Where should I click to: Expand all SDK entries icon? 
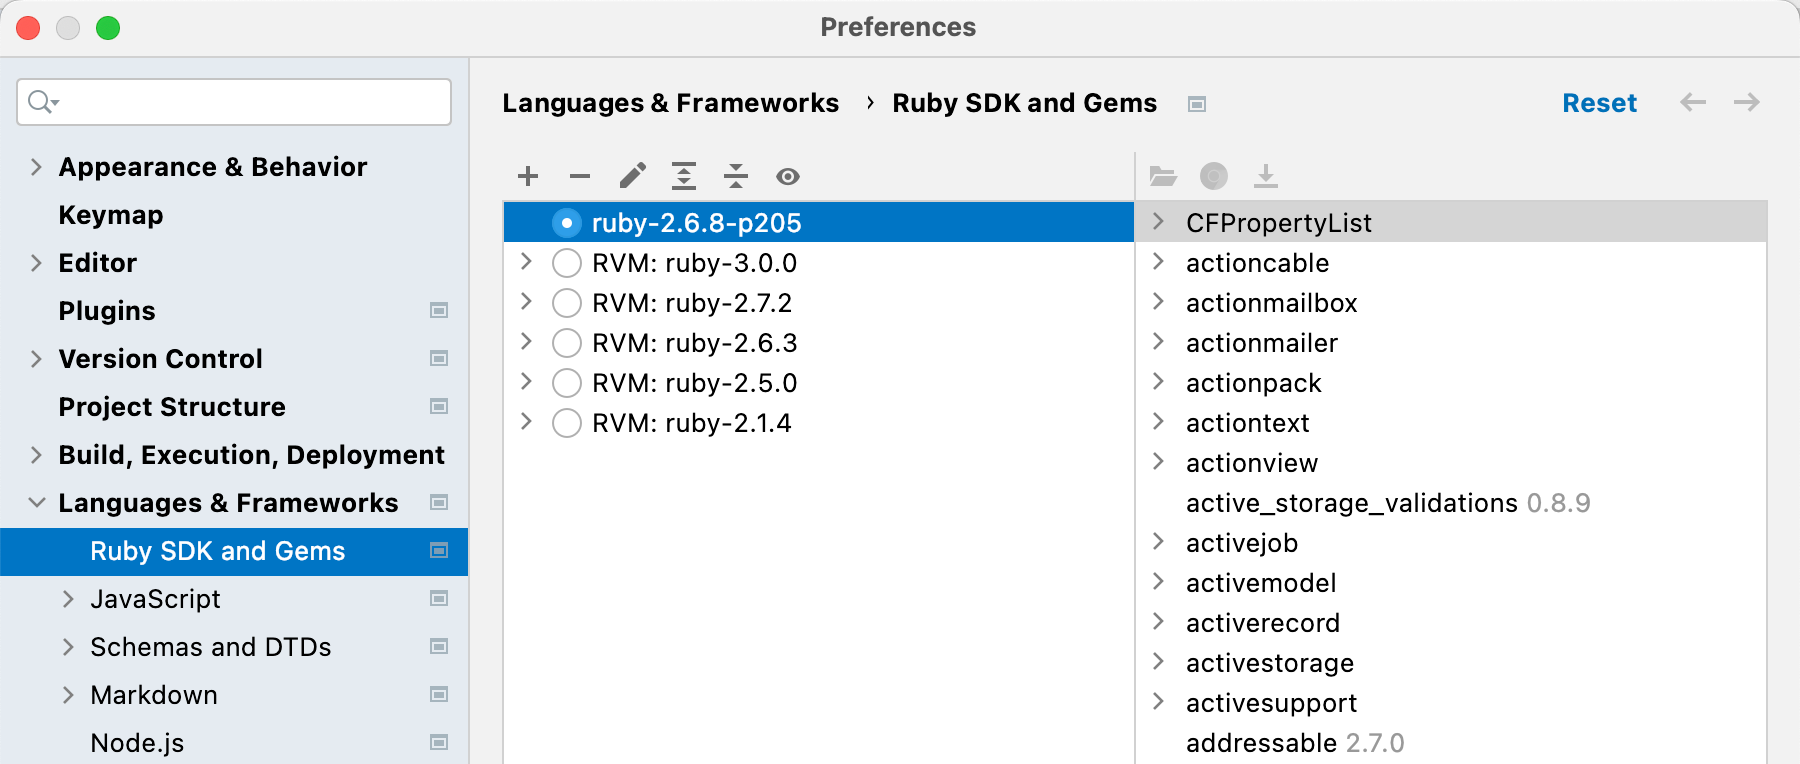[684, 177]
